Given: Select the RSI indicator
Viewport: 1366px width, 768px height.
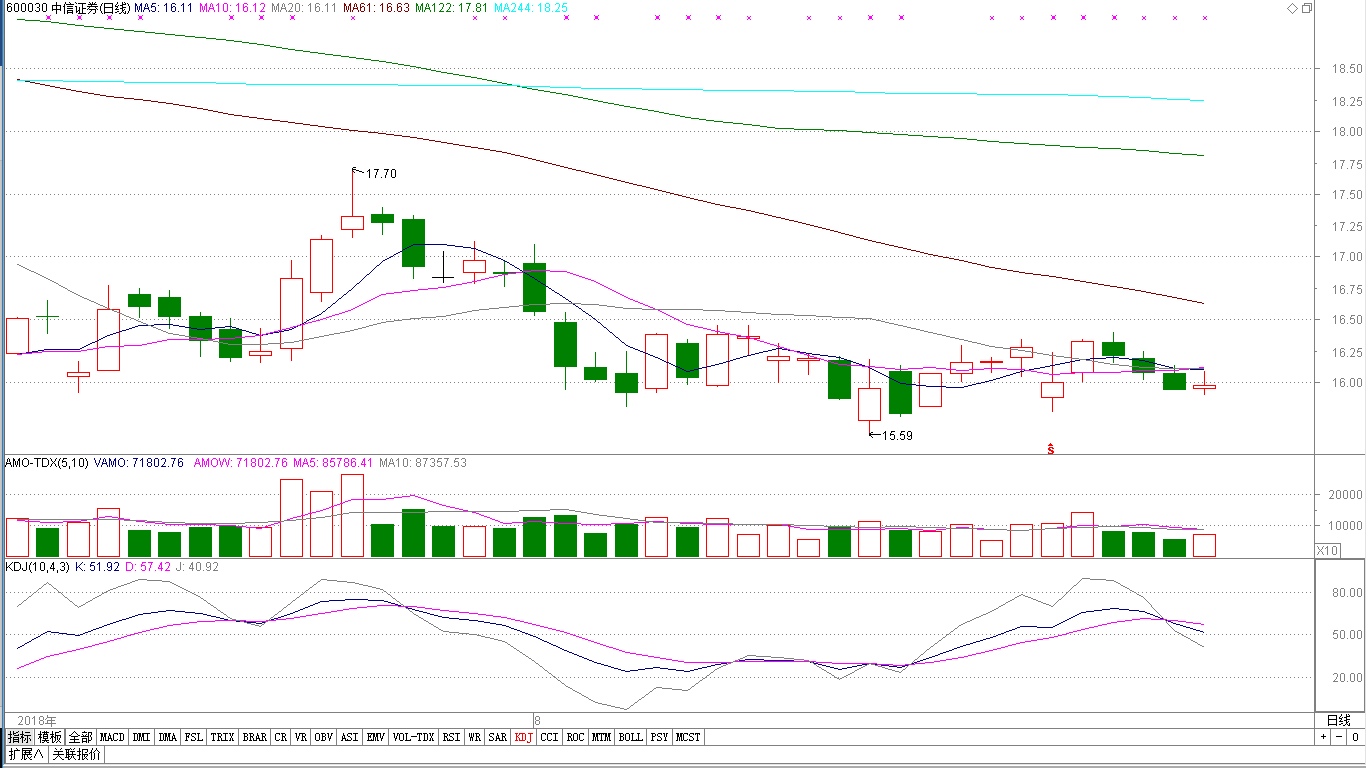Looking at the screenshot, I should click(451, 737).
